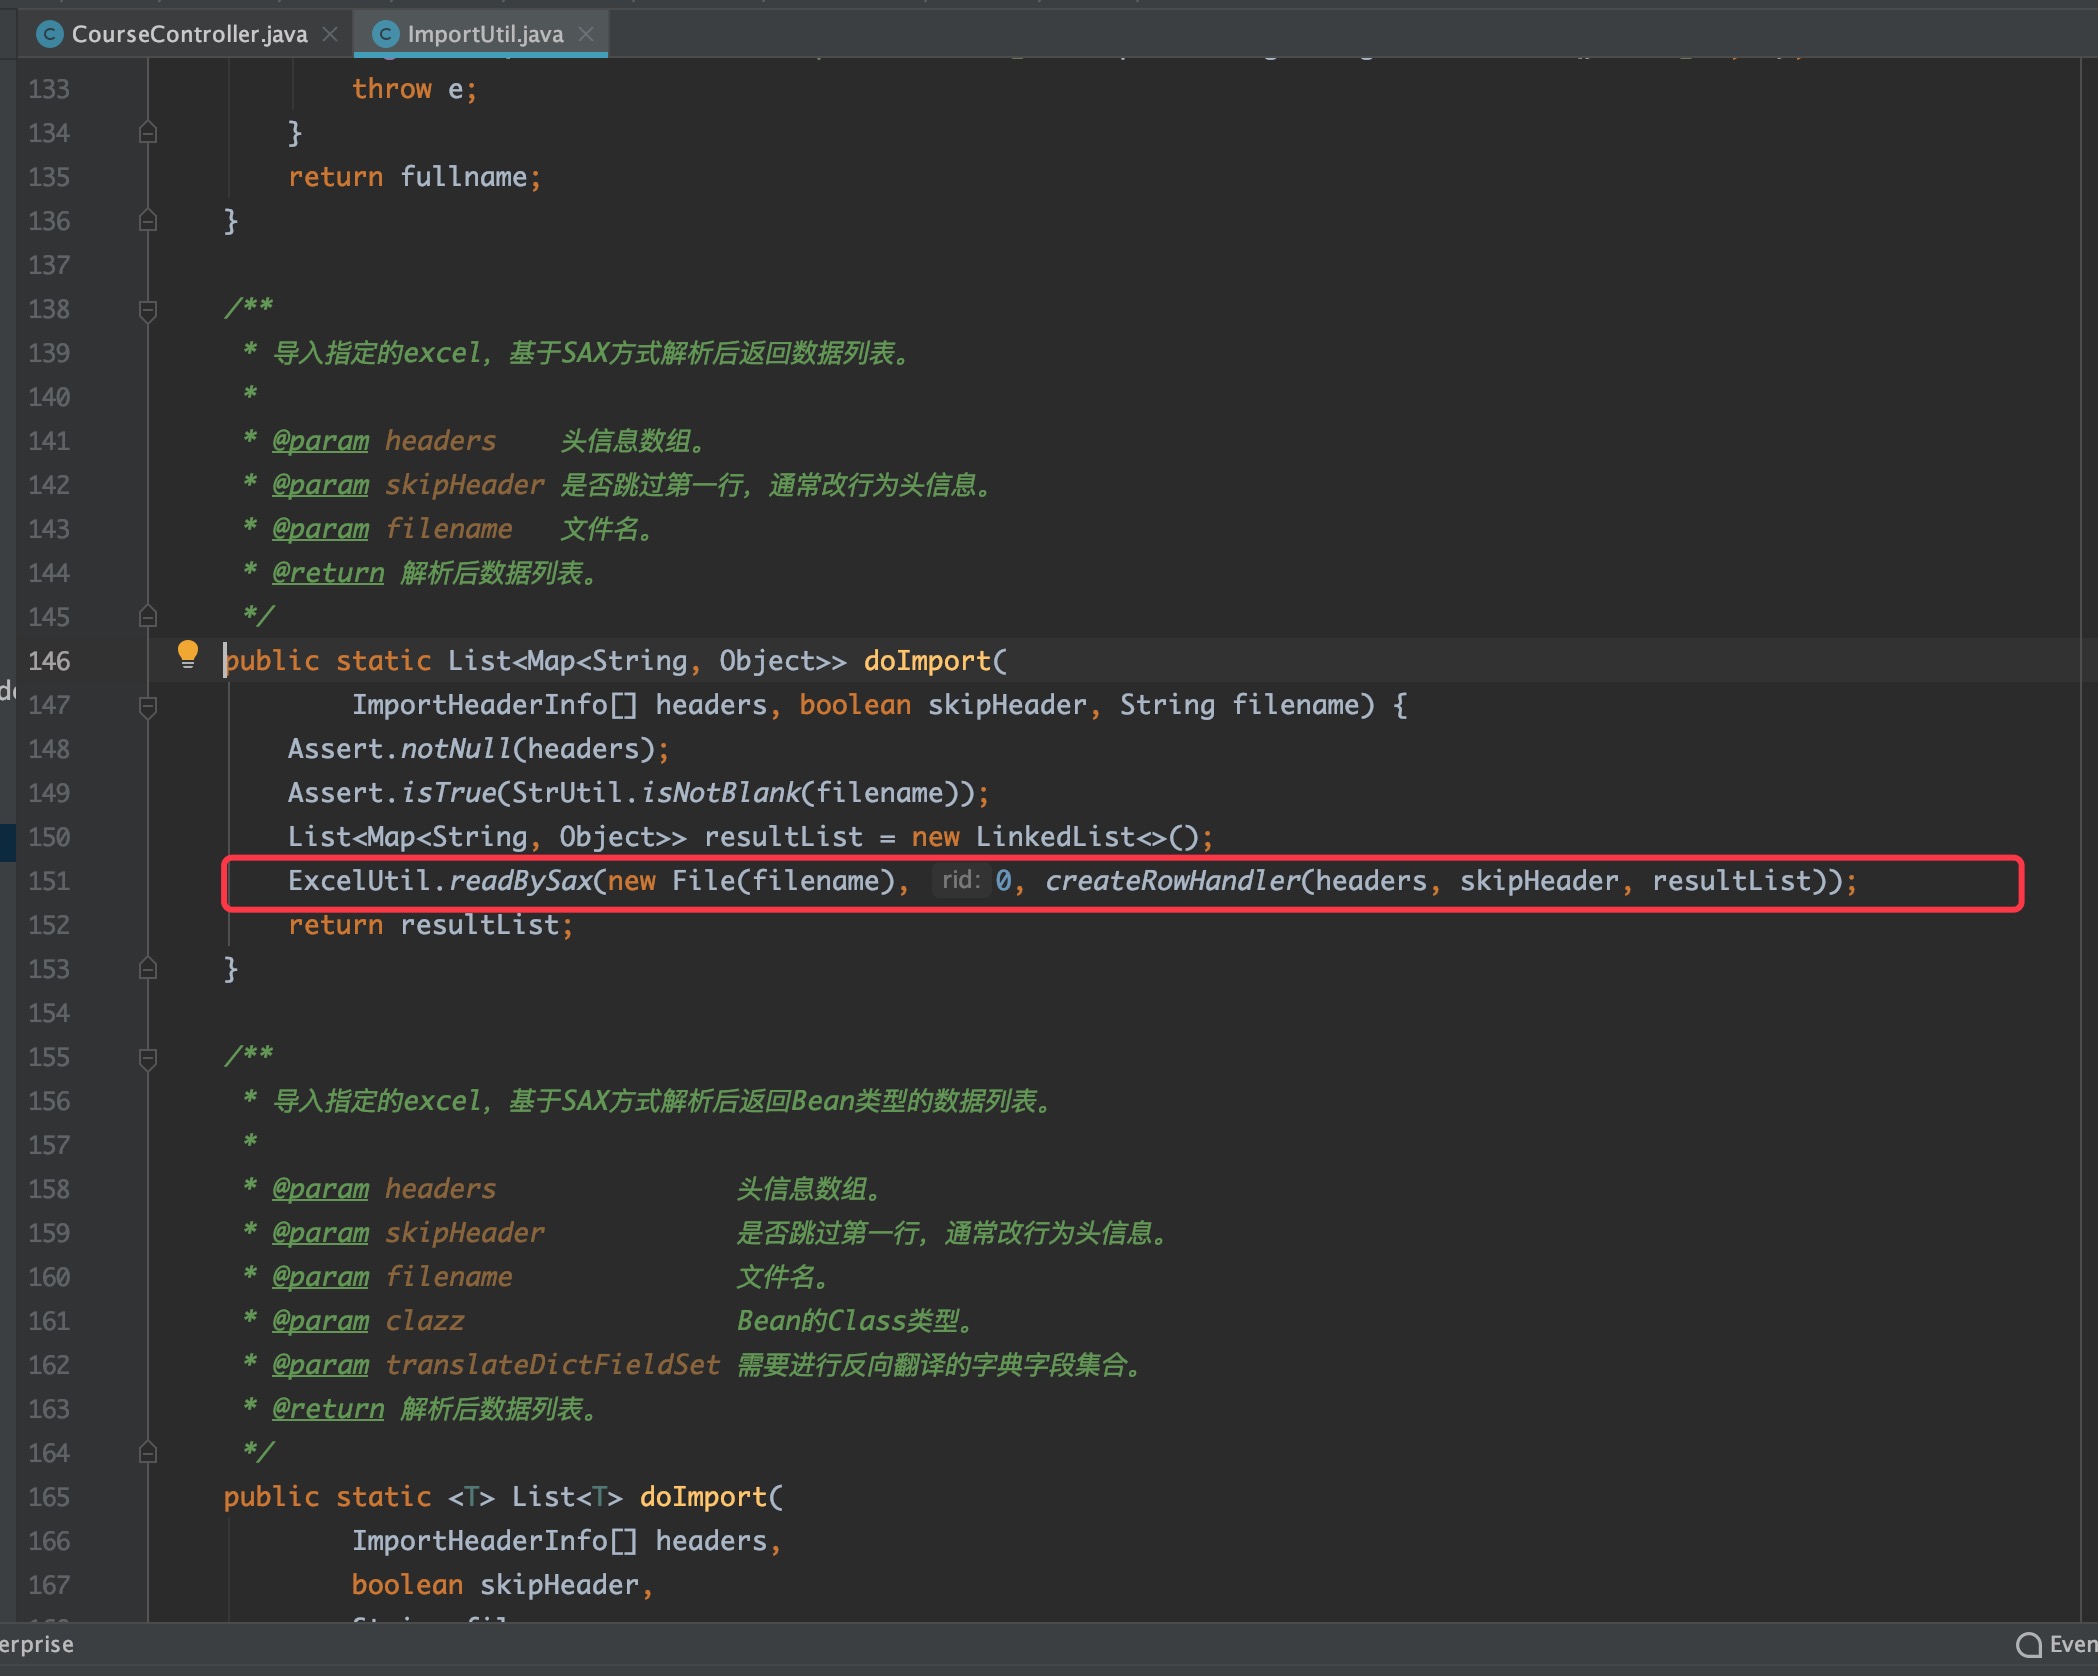Close the ImportUtil.java tab
The image size is (2098, 1676).
587,34
